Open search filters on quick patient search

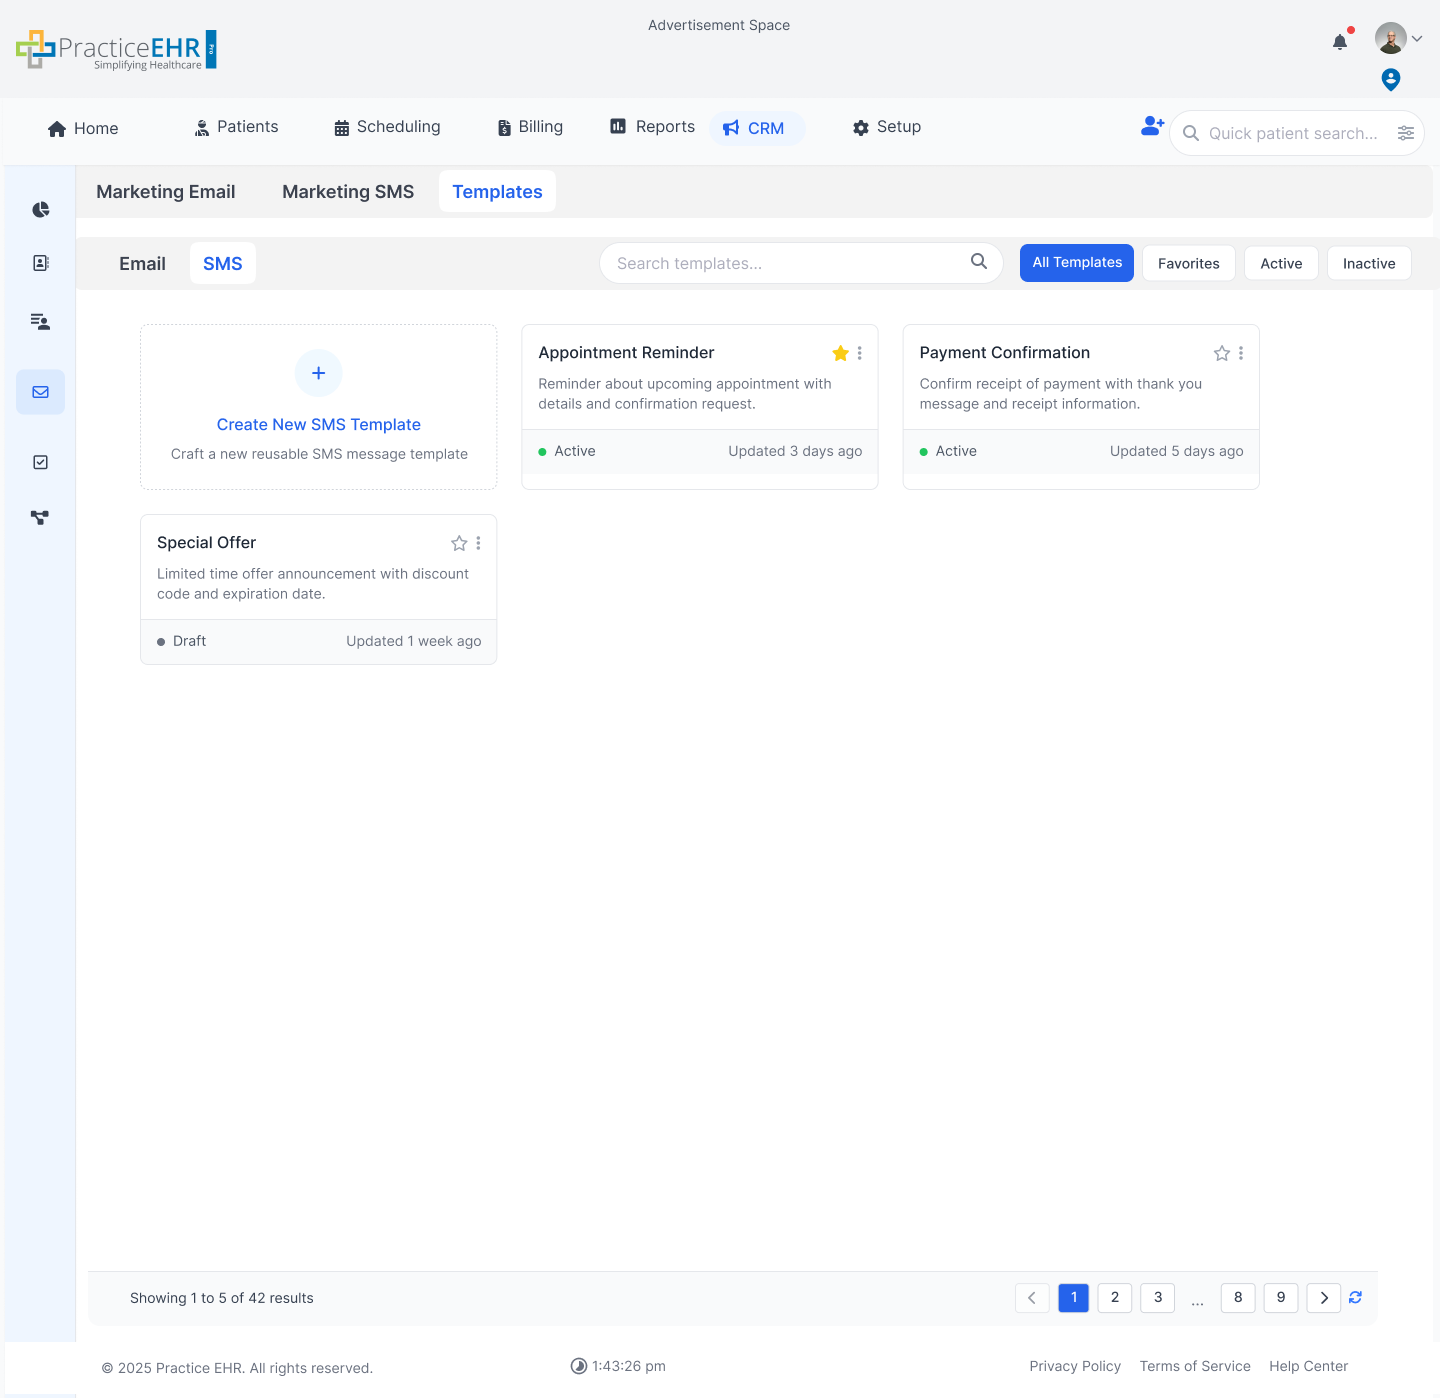(1406, 133)
